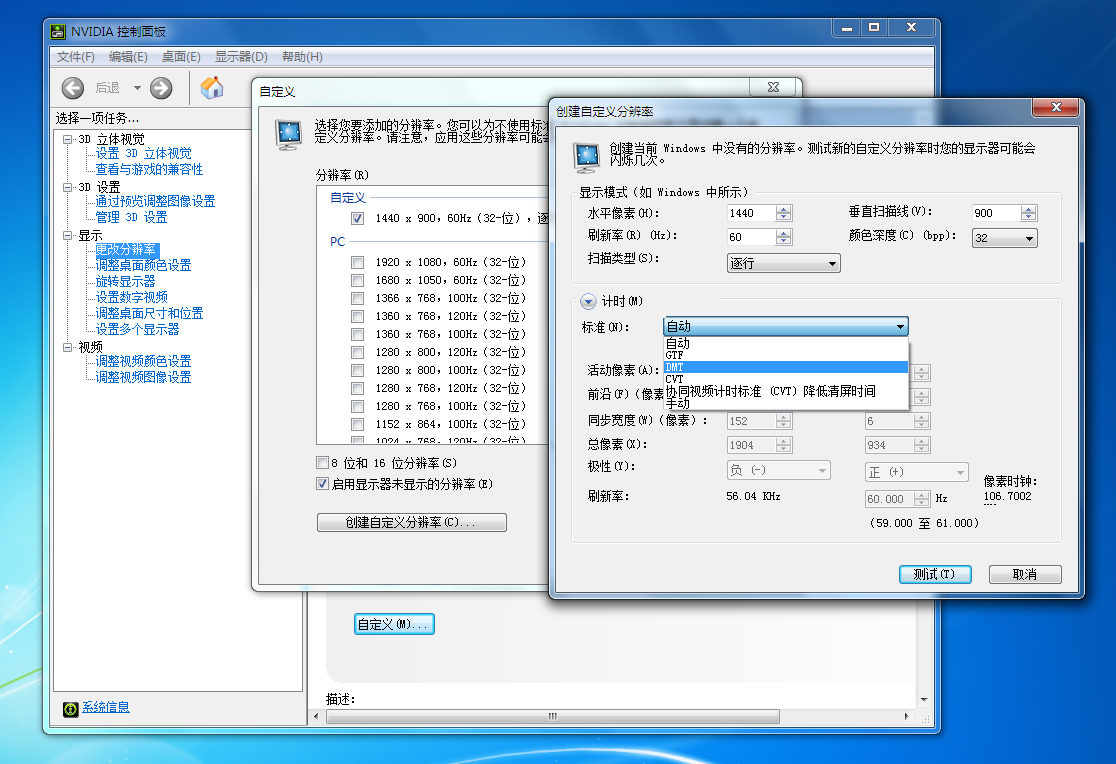Check the 1152 x 864 100Hz resolution

(357, 424)
